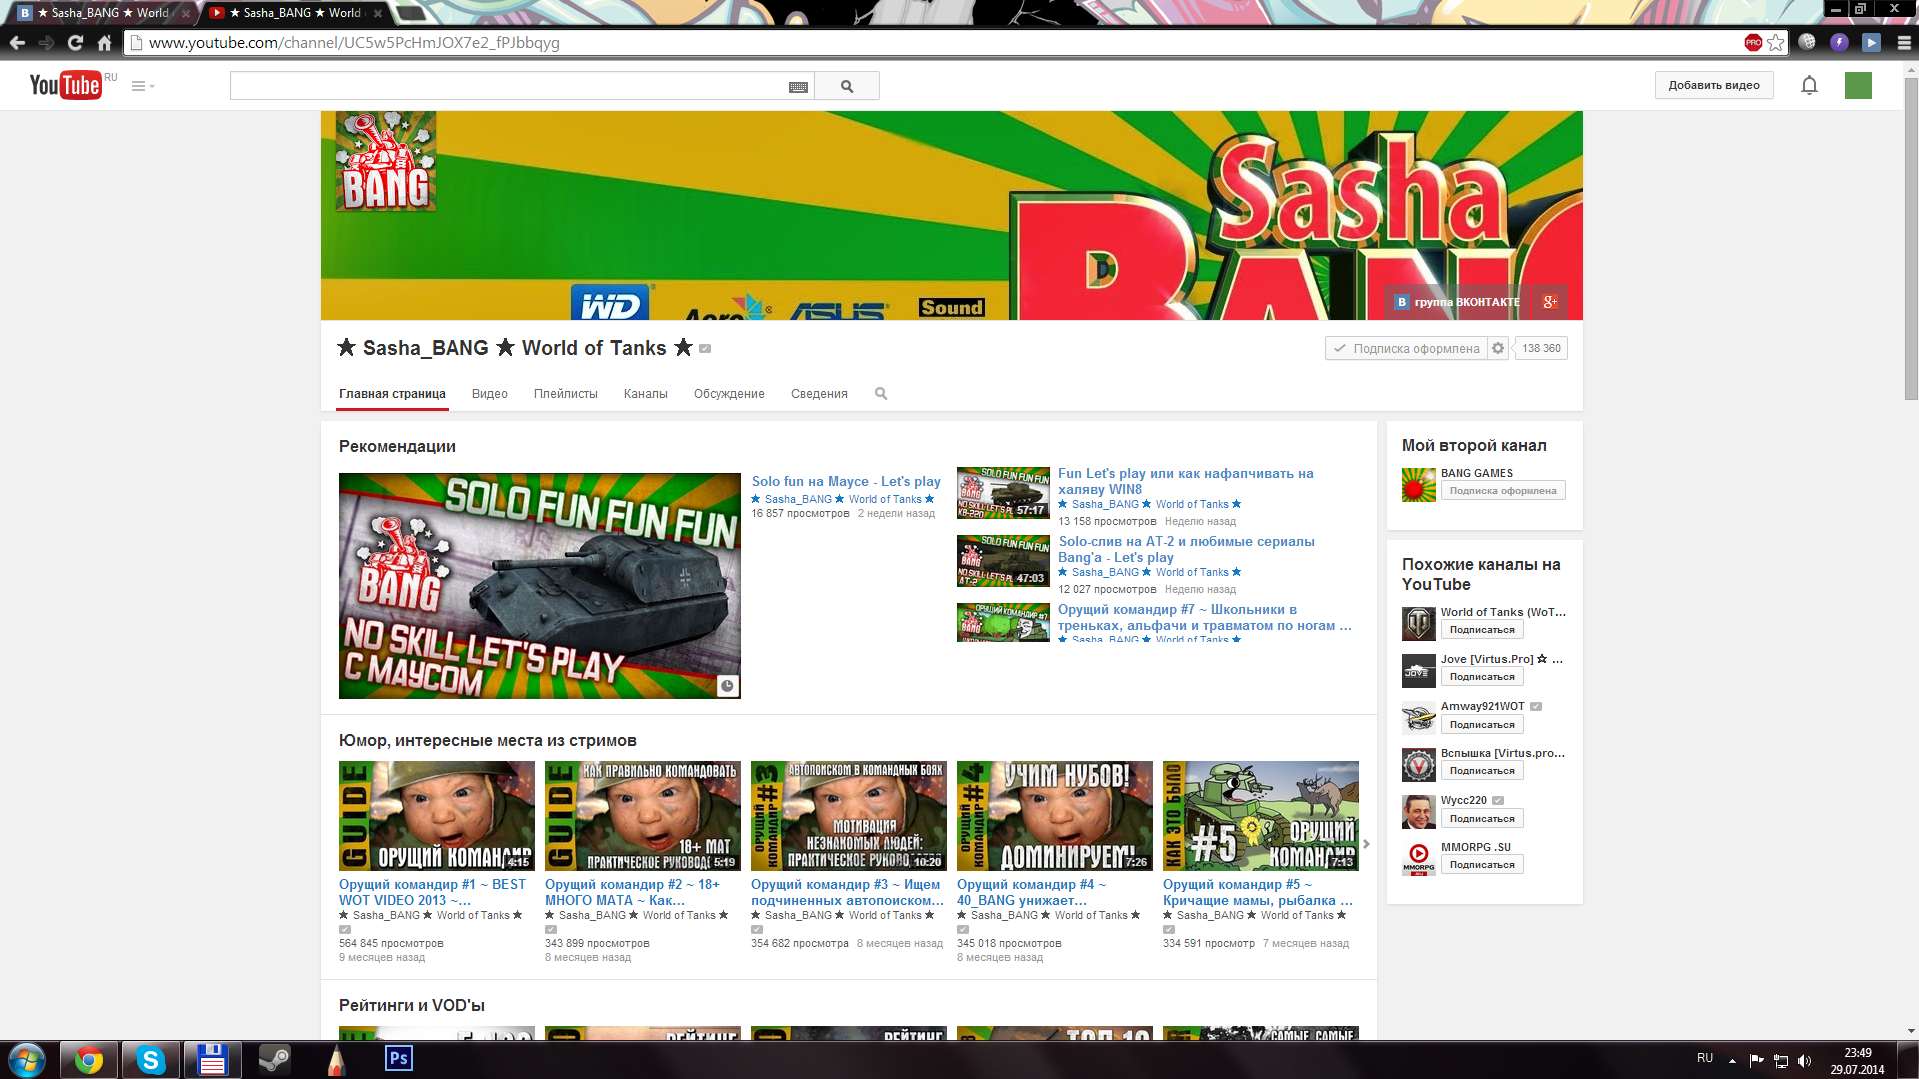Screen dimensions: 1919x1079
Task: Subscribe to Jove [Virtus.Pro] channel
Action: (1482, 677)
